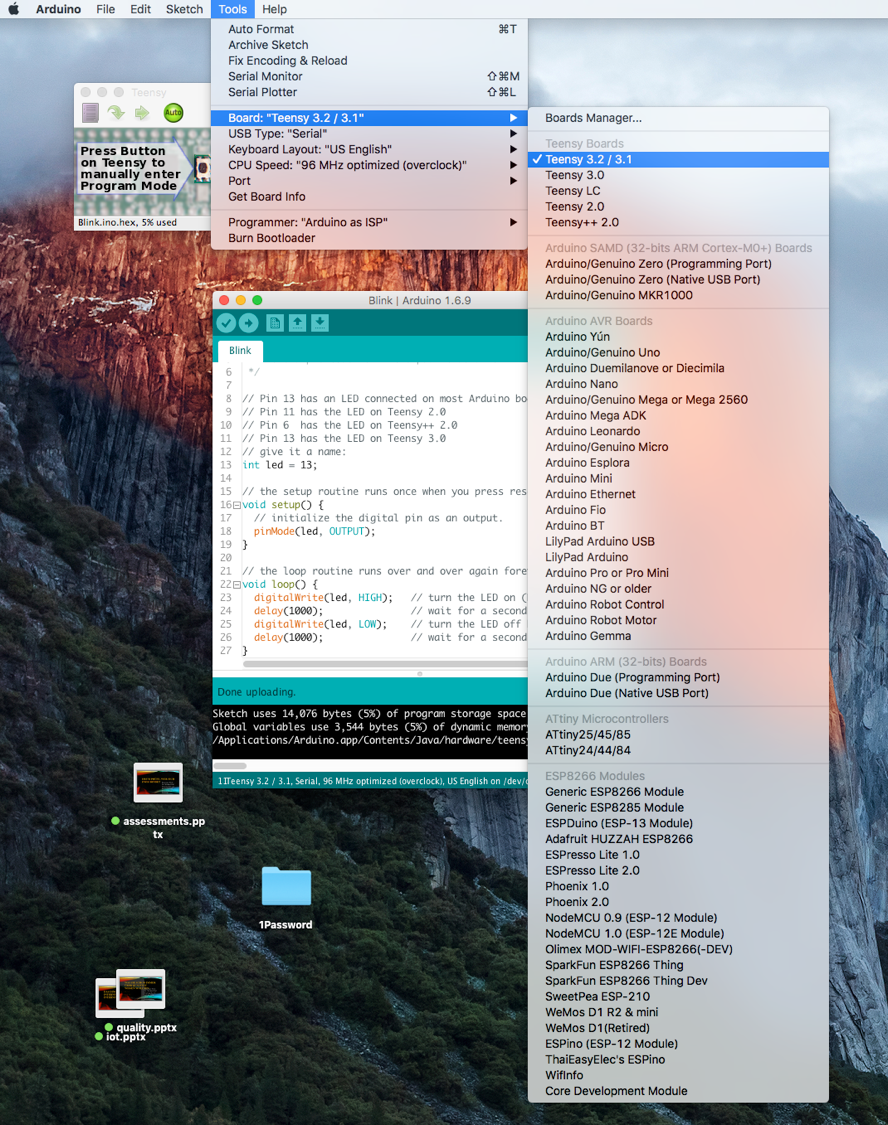The image size is (888, 1125).
Task: Select NodeMCU 1.0 (ESP-12E Module)
Action: pyautogui.click(x=679, y=933)
